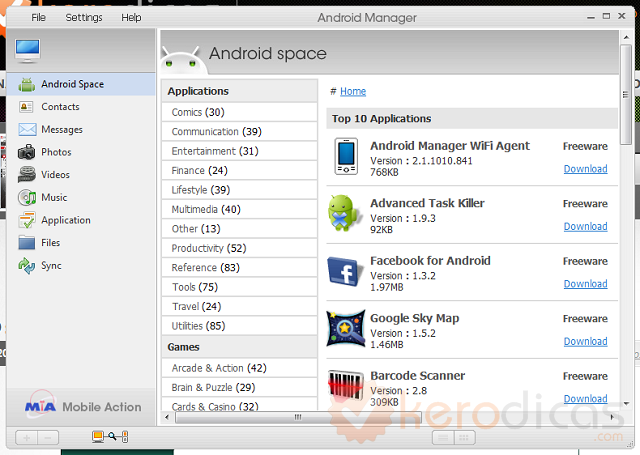640x455 pixels.
Task: Open the Videos film reel icon
Action: click(27, 174)
